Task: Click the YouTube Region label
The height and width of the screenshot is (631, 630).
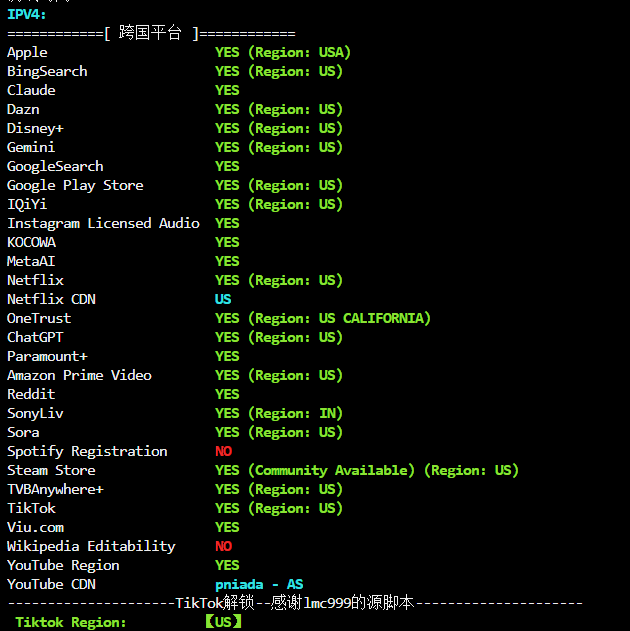Action: pos(63,566)
